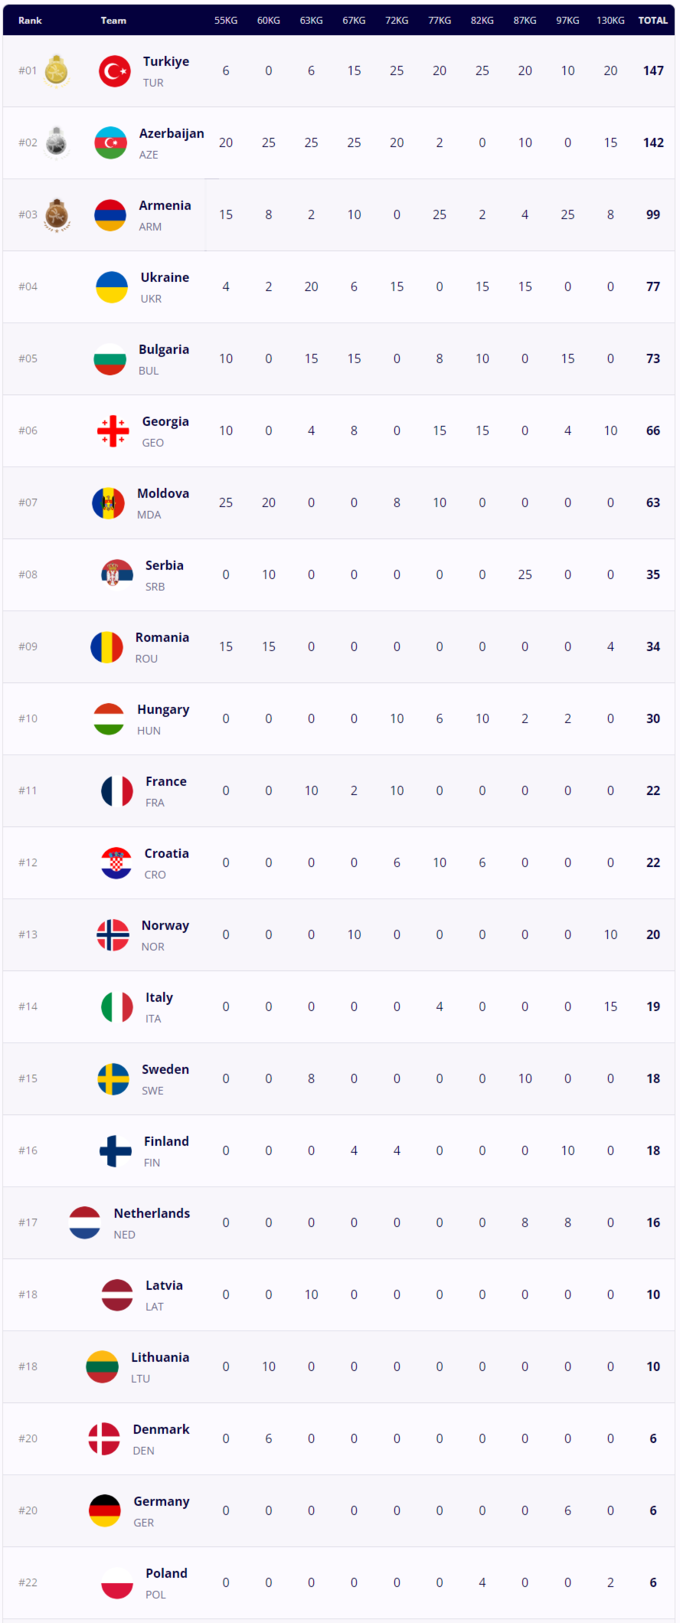Image resolution: width=680 pixels, height=1623 pixels.
Task: Click the gold medal icon at rank 01
Action: [56, 71]
